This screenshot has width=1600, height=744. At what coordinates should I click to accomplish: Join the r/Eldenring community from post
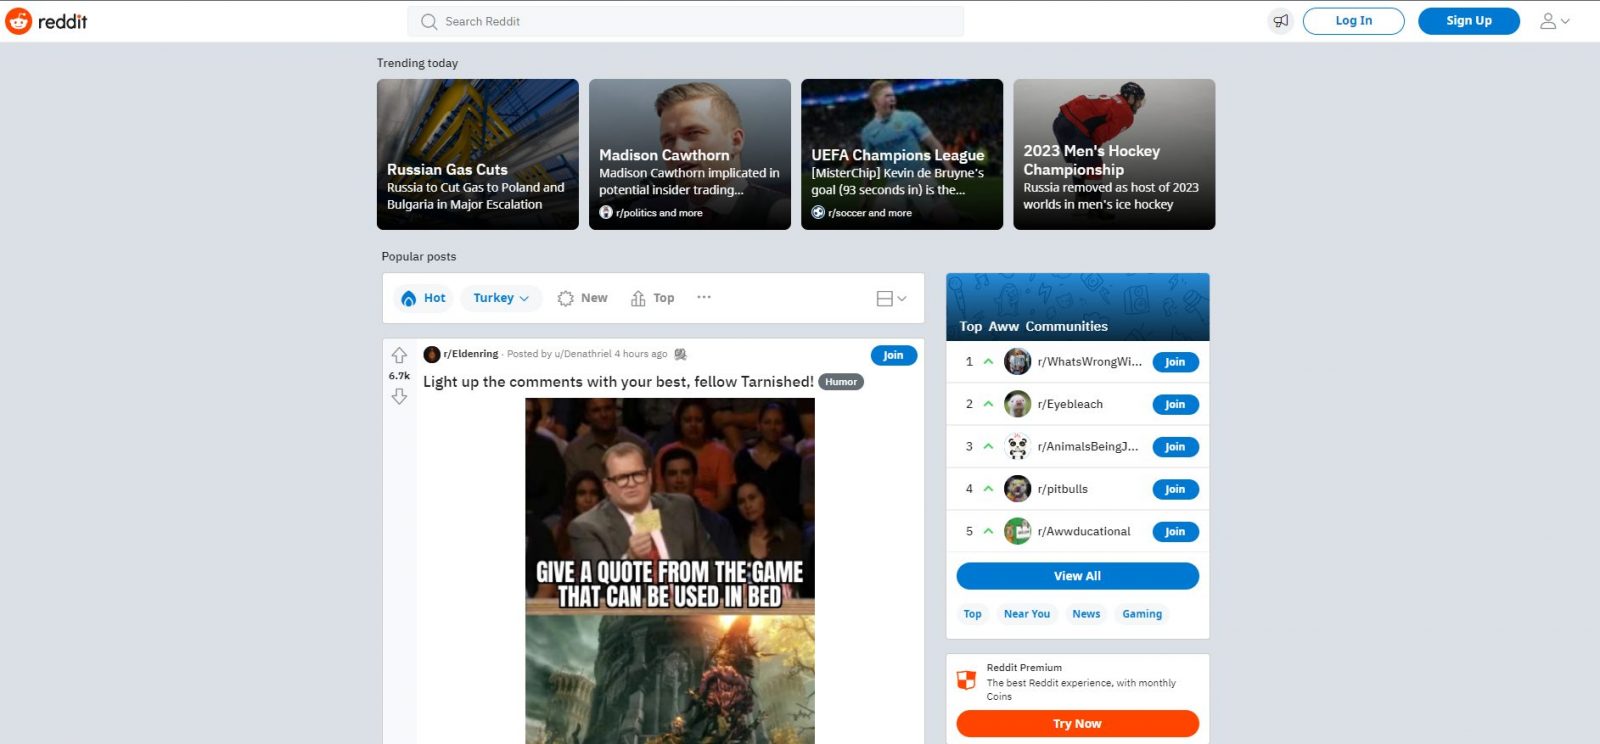pos(893,355)
